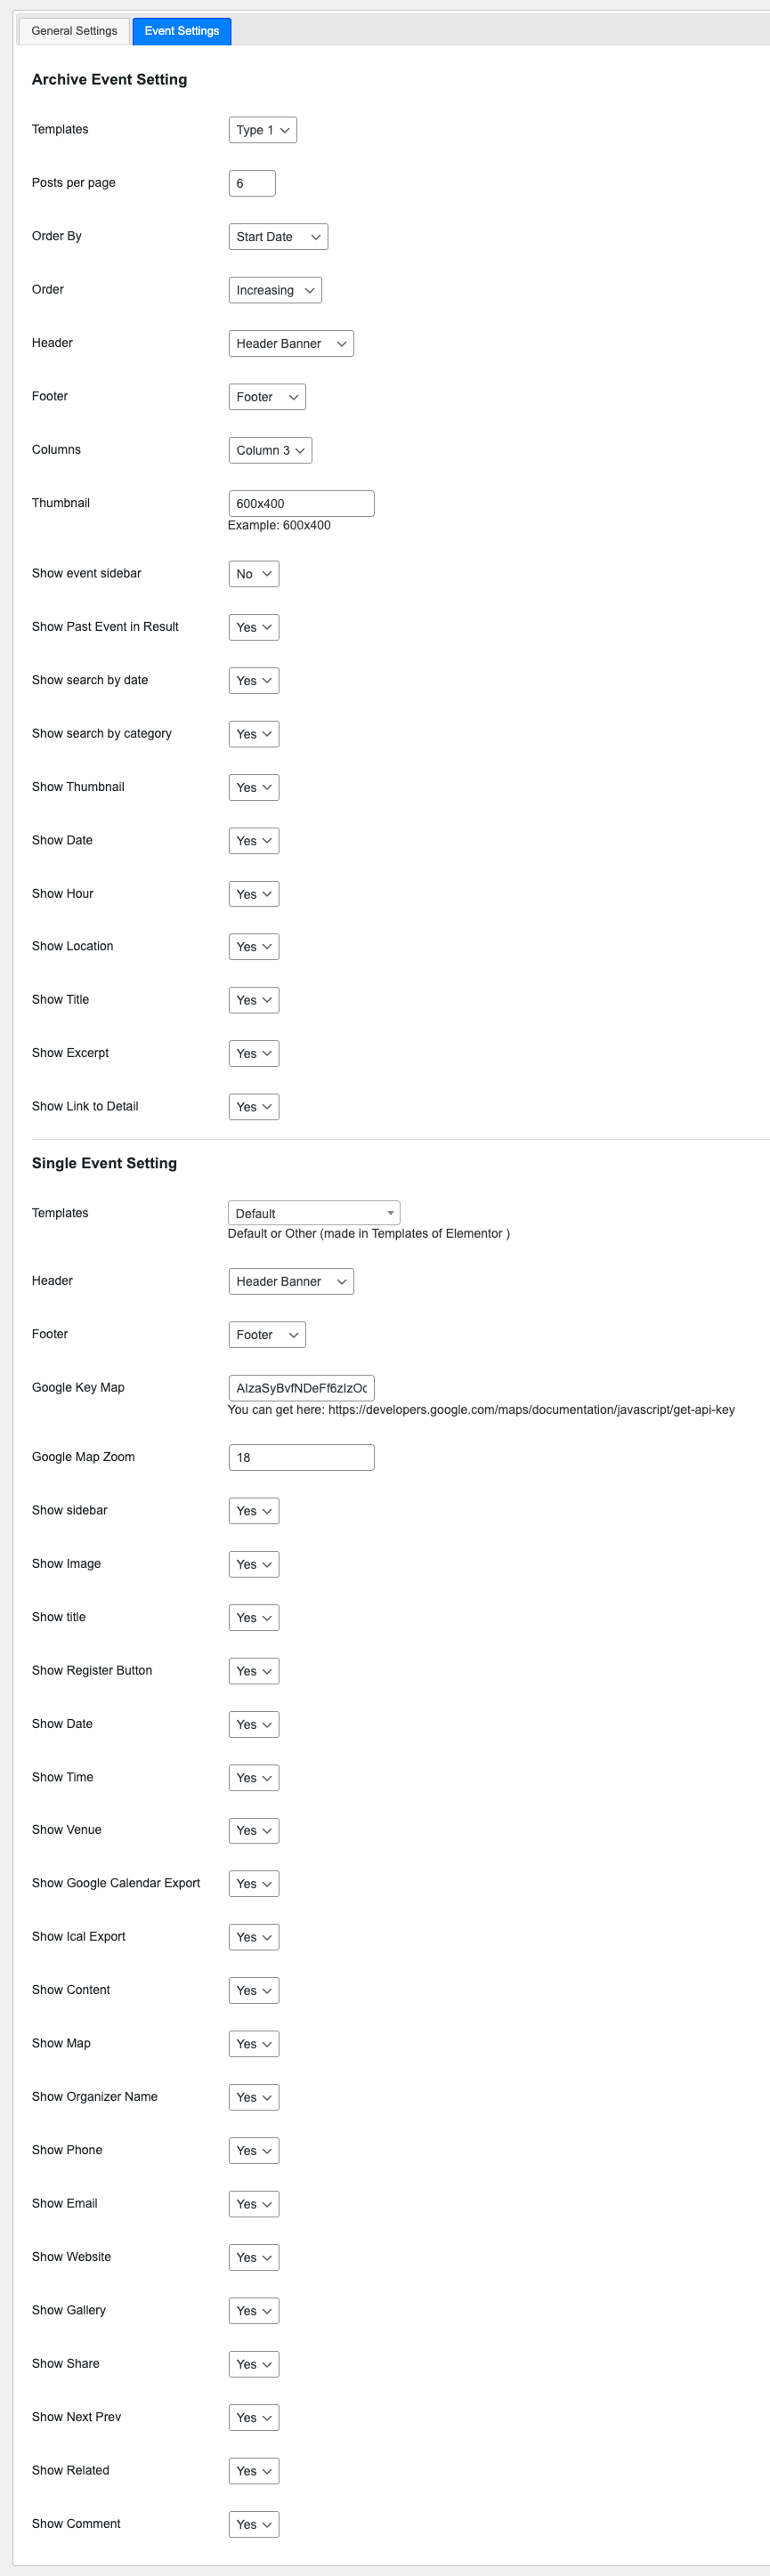Click the Google Key Map input field

tap(301, 1388)
